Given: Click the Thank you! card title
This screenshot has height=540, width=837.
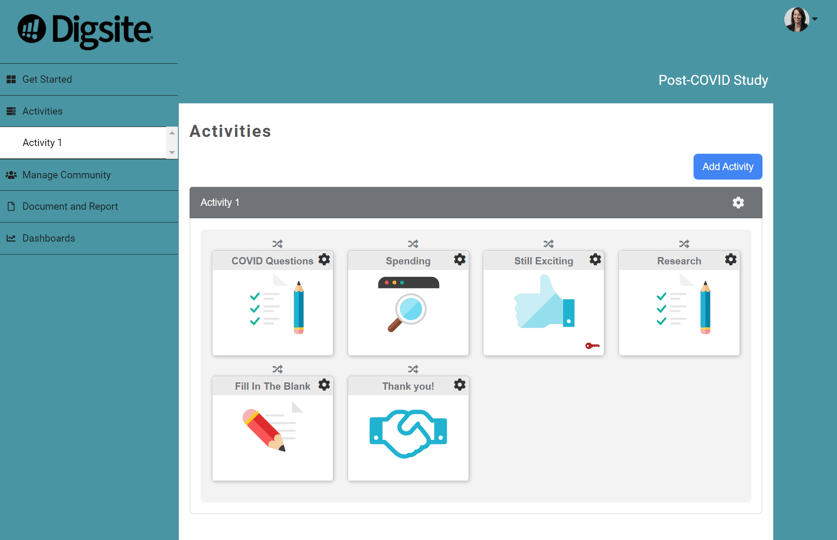Looking at the screenshot, I should (408, 386).
